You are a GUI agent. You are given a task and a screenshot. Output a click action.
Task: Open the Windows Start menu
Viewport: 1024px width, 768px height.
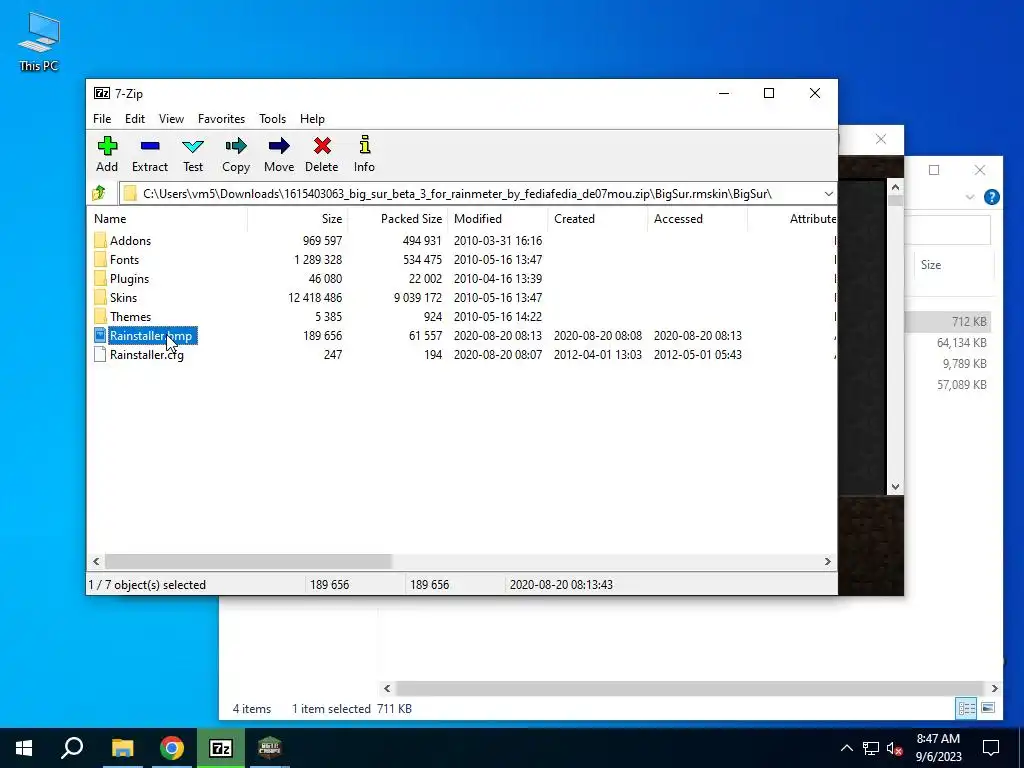(x=24, y=748)
